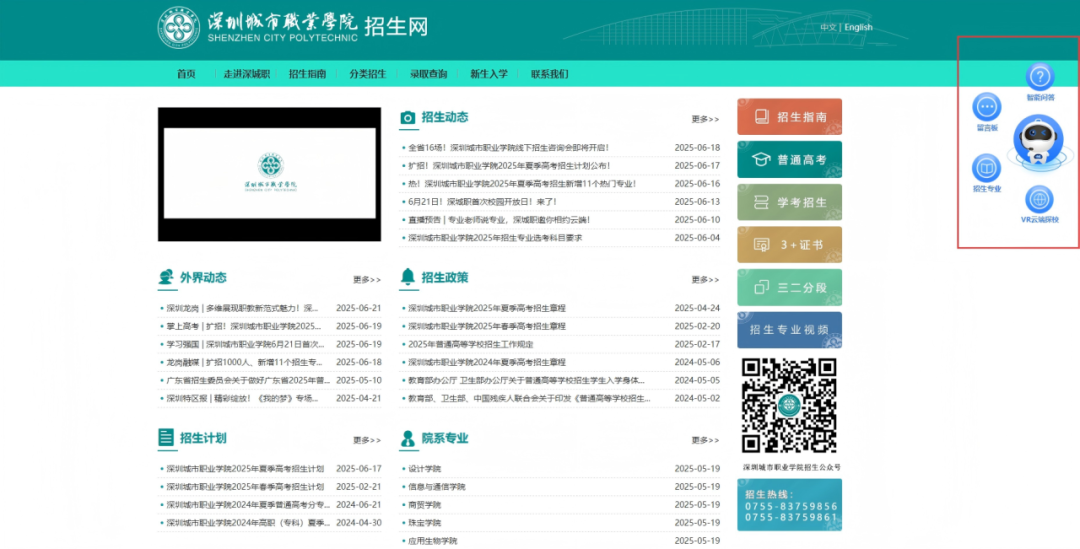Switch language to English

(858, 28)
